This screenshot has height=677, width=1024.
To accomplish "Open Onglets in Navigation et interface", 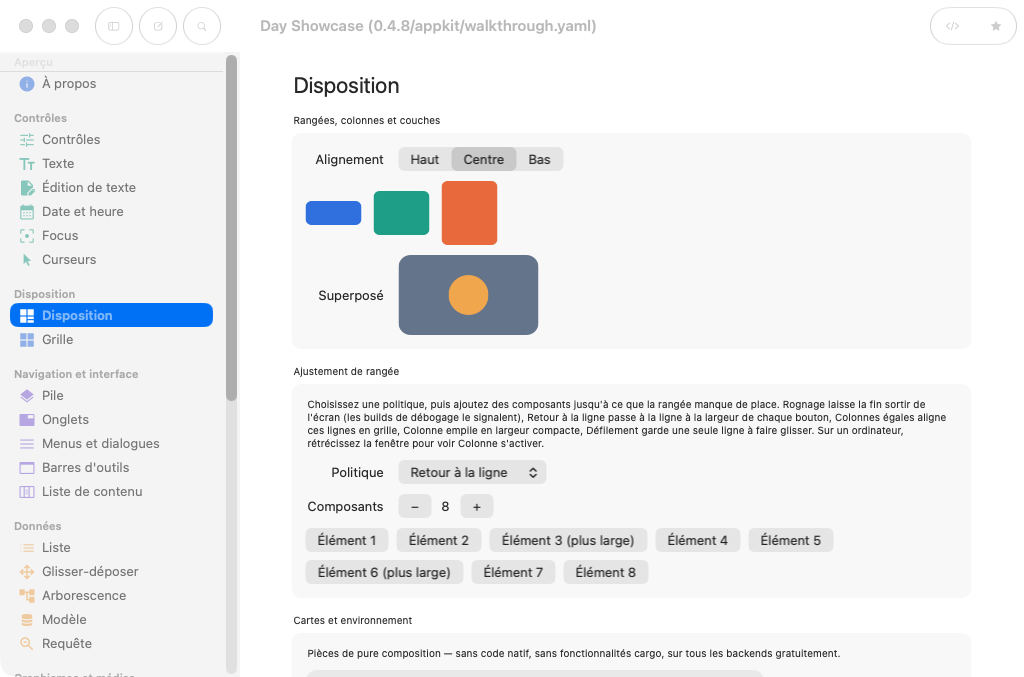I will 111,420.
